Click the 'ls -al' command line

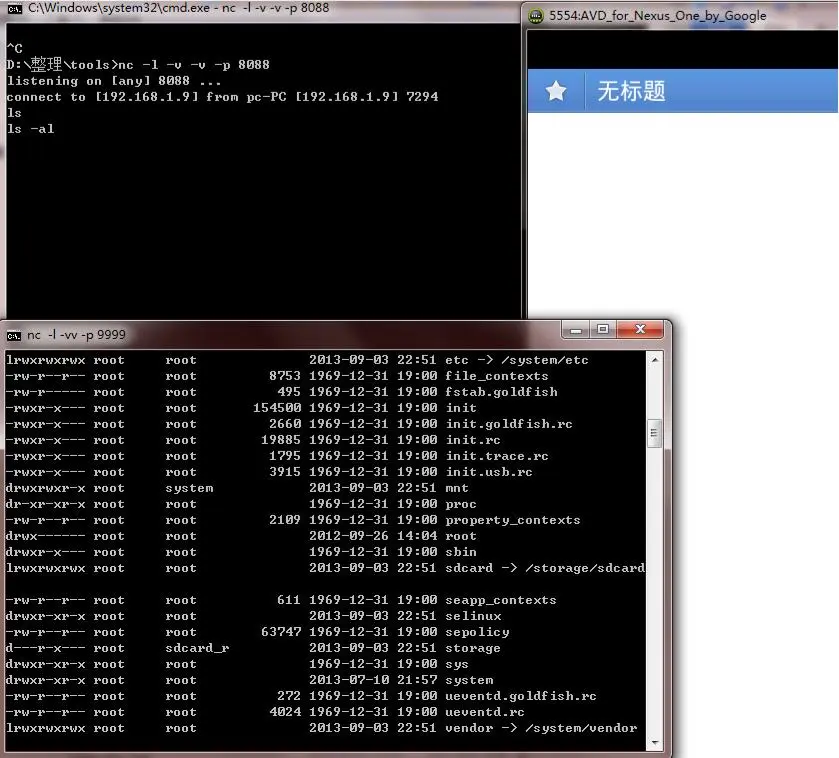tap(30, 129)
